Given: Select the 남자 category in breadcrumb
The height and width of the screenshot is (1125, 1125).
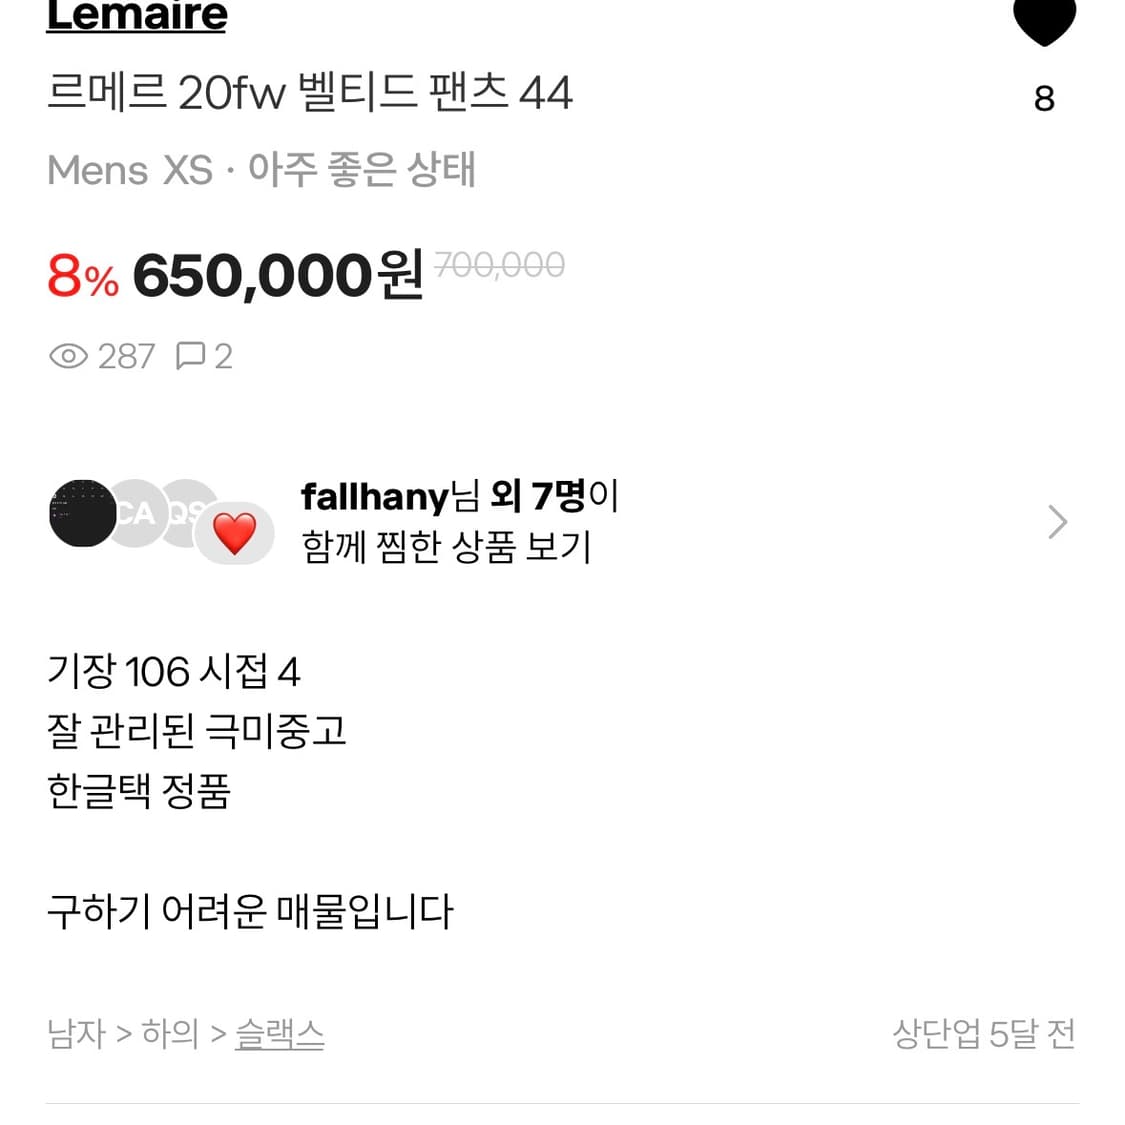Looking at the screenshot, I should pyautogui.click(x=74, y=1035).
